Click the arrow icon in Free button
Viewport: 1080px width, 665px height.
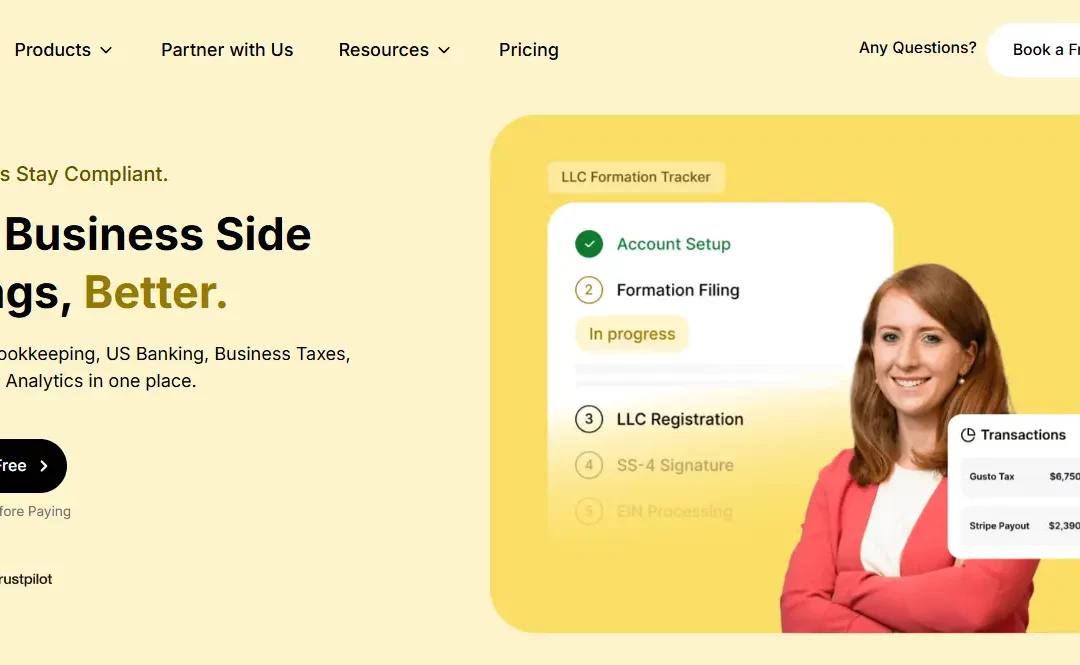tap(44, 466)
